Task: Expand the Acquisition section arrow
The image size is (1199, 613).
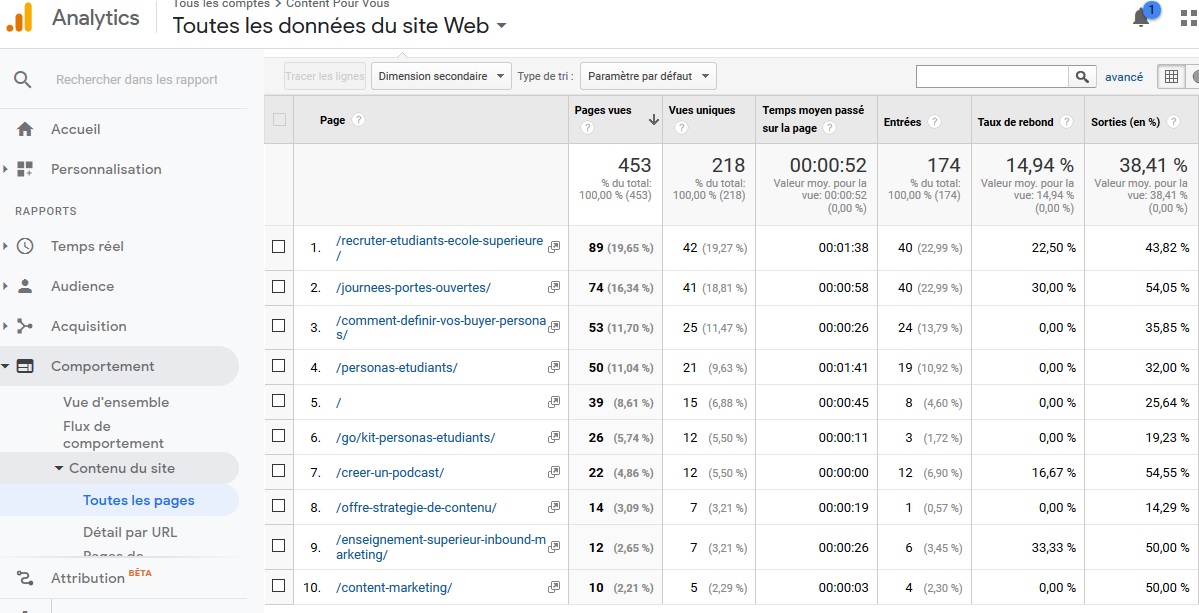Action: 5,326
